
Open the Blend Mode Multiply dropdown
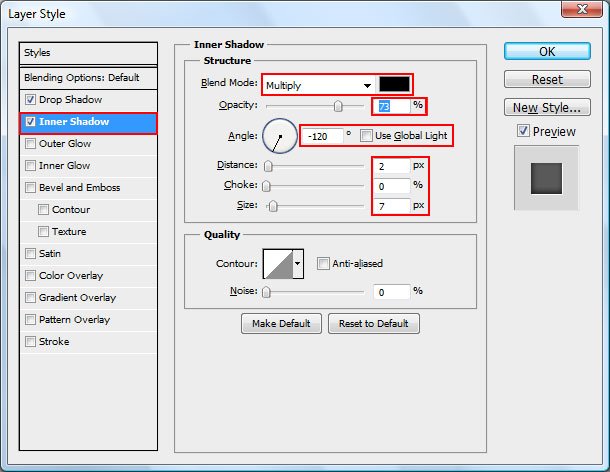tap(319, 85)
